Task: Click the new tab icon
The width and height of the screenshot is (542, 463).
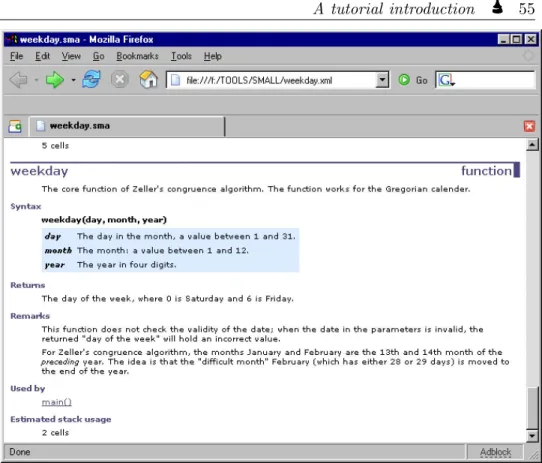Action: [15, 126]
